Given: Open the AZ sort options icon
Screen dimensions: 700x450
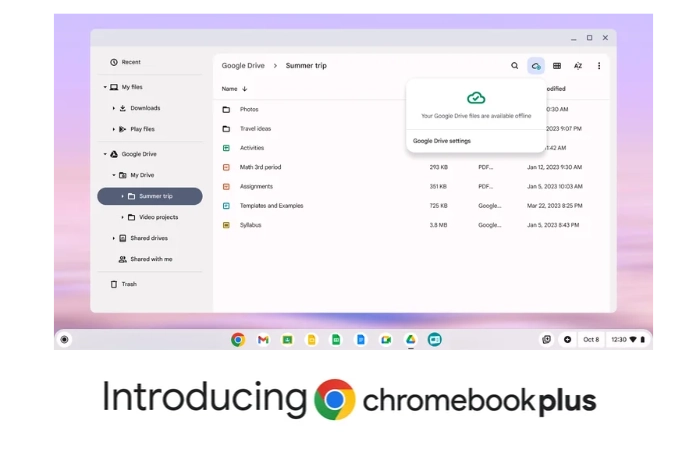Looking at the screenshot, I should [578, 66].
